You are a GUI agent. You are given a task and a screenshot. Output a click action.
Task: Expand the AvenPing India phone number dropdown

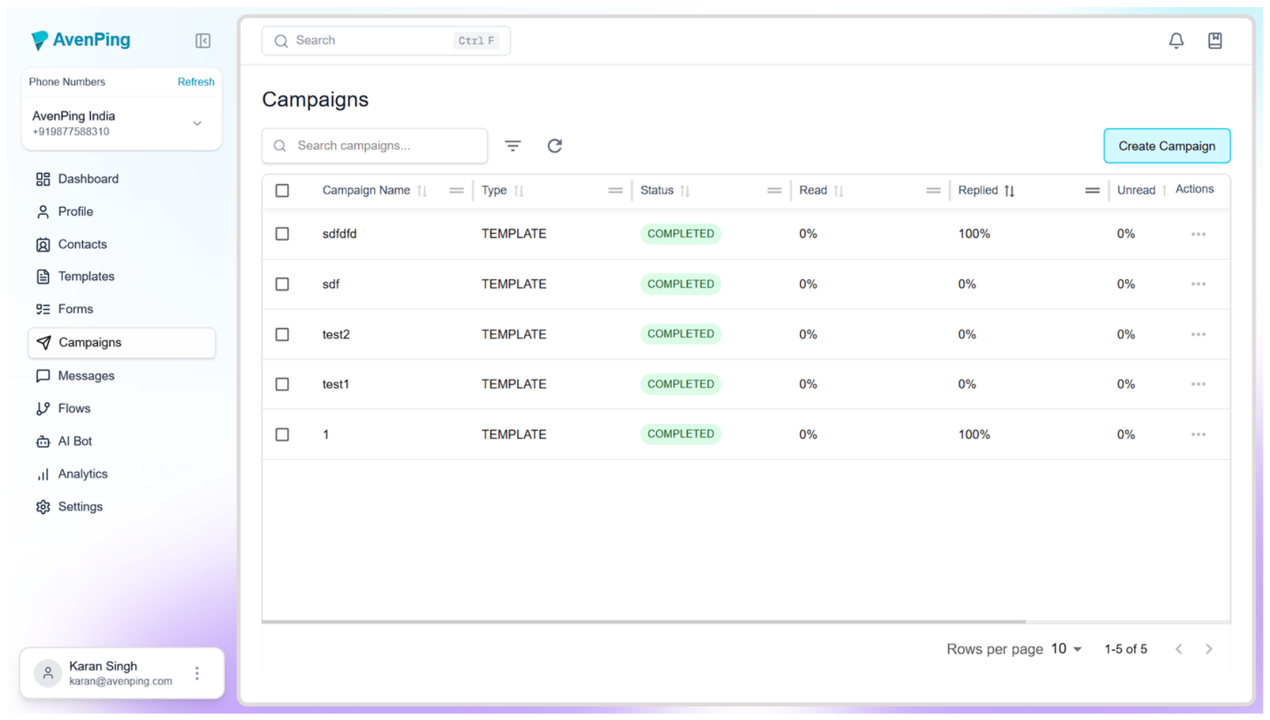197,123
